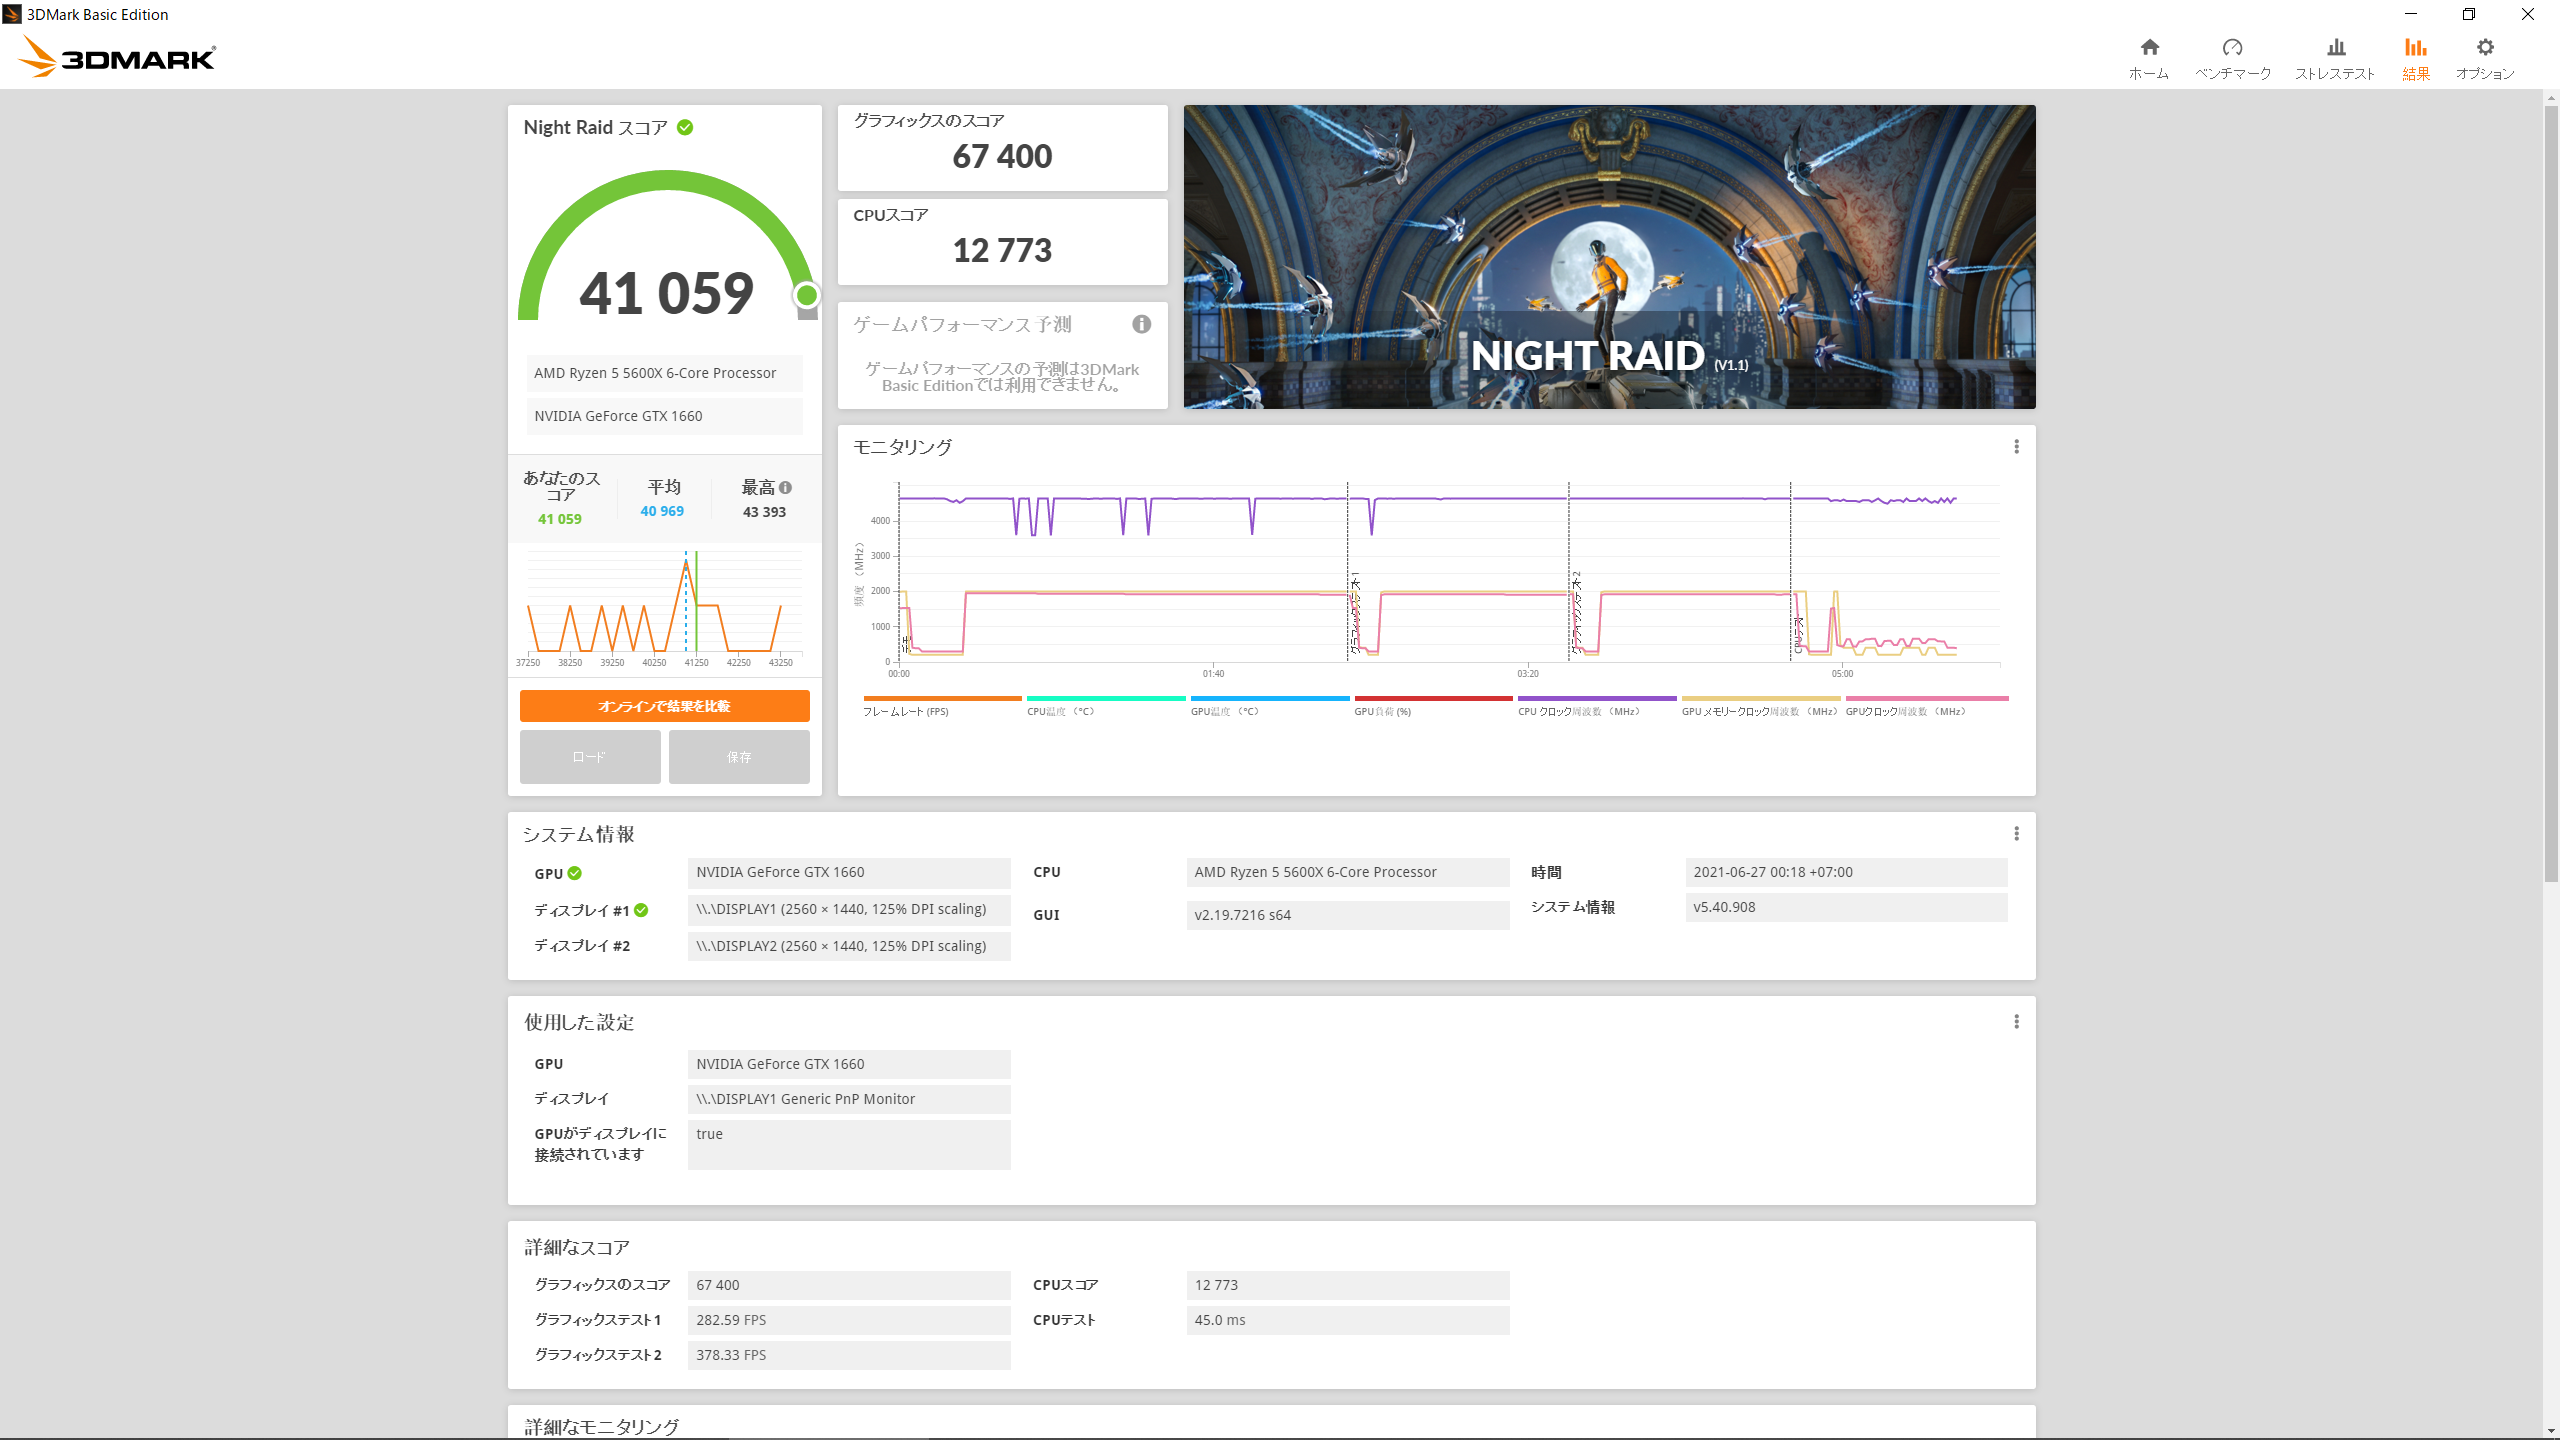
Task: Toggle GPU負荷 (%) legend series
Action: (1433, 707)
